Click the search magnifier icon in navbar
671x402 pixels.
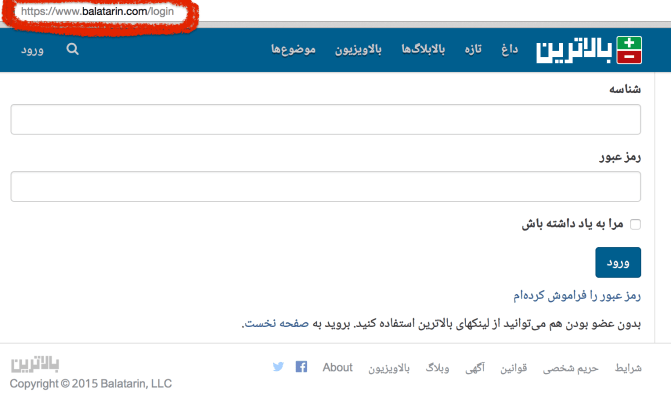[73, 49]
